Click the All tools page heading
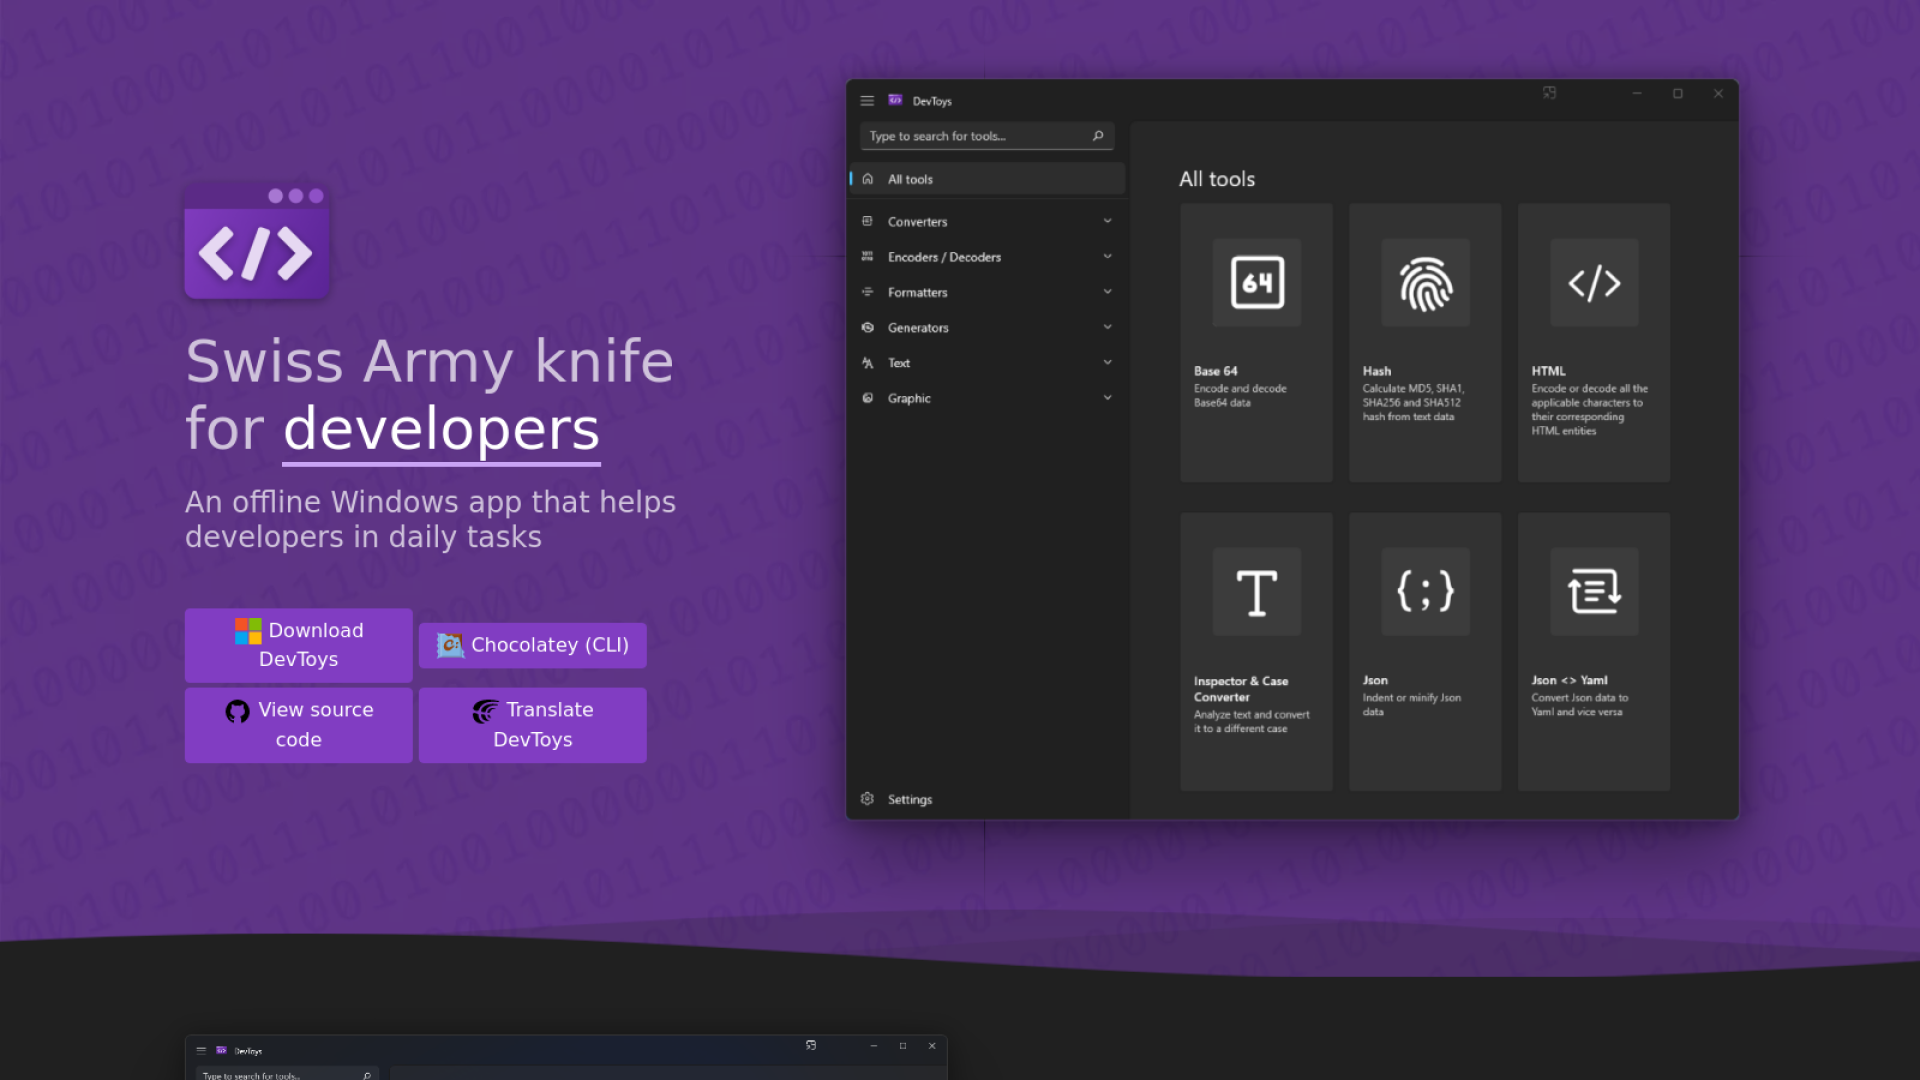The width and height of the screenshot is (1920, 1080). tap(1217, 179)
